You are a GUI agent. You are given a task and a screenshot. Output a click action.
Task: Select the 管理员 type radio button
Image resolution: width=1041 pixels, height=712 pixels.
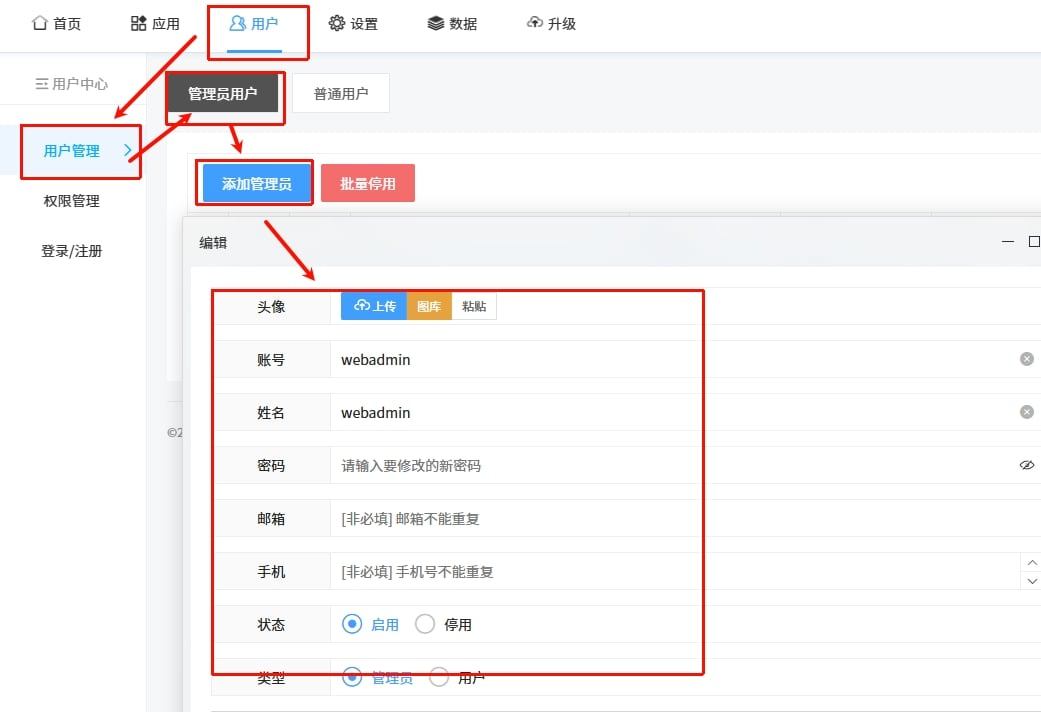click(352, 677)
